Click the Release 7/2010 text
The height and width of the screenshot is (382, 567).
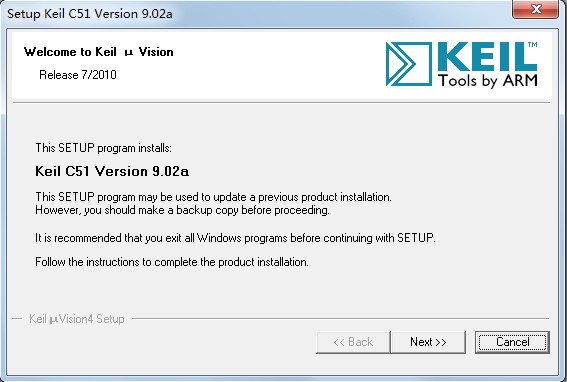pyautogui.click(x=78, y=75)
